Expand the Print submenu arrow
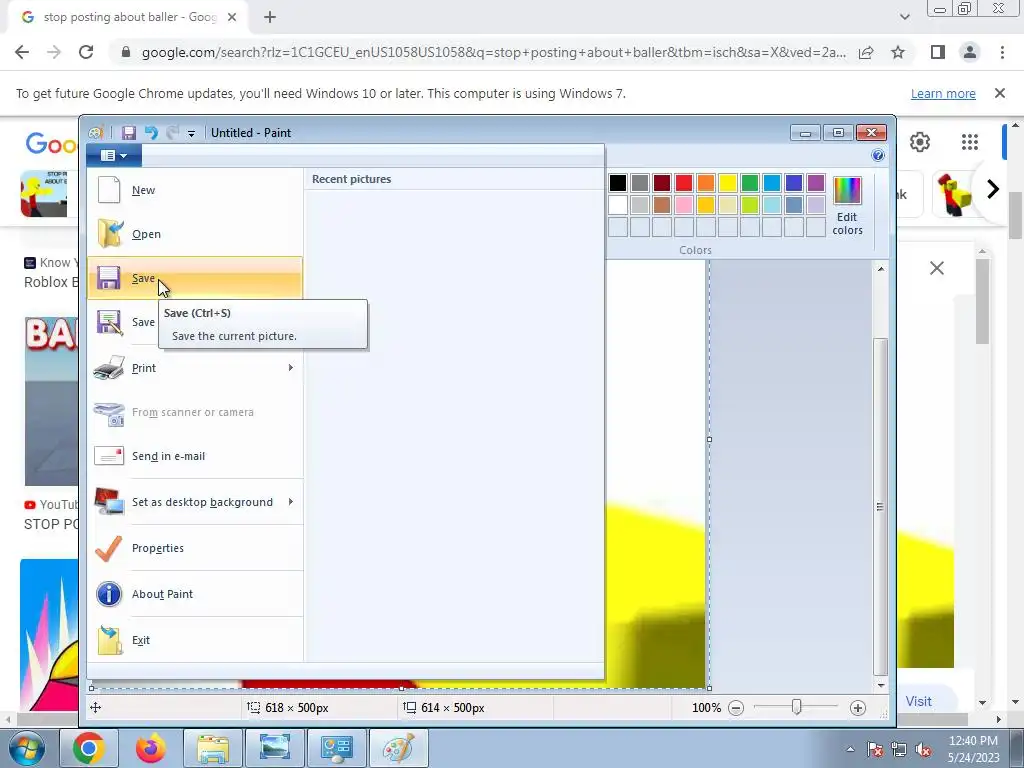This screenshot has width=1024, height=768. [291, 368]
